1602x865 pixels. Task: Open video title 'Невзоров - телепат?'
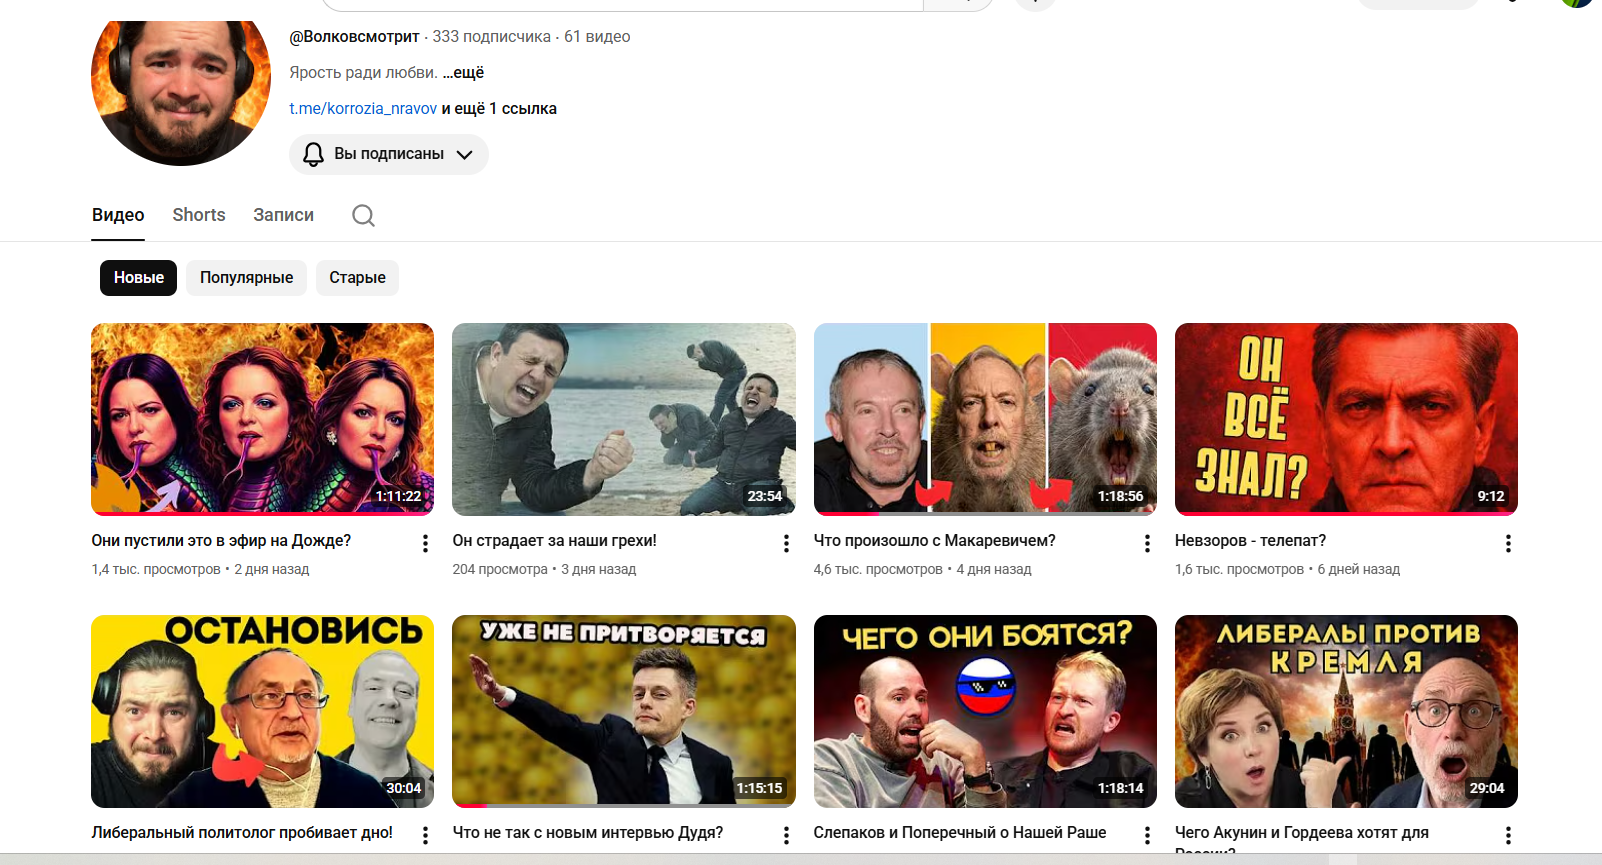pyautogui.click(x=1250, y=541)
